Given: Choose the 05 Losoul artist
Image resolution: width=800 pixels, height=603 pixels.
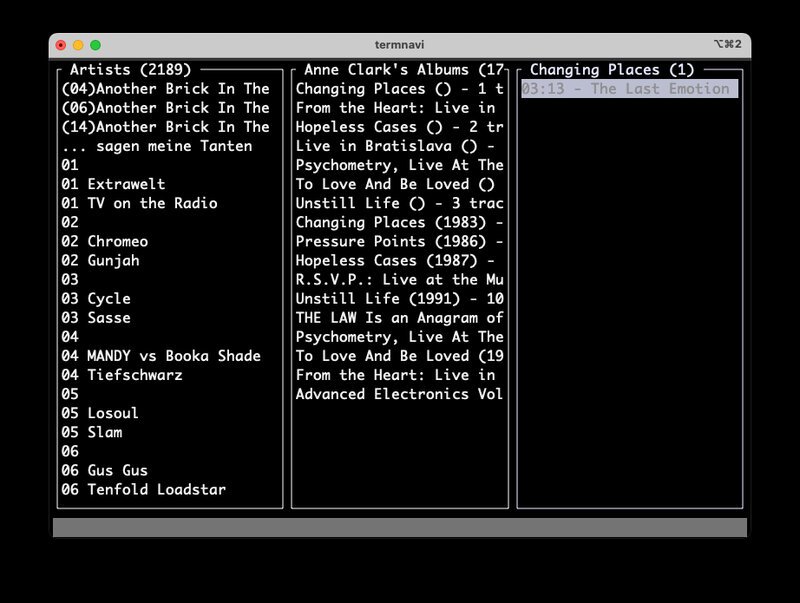Looking at the screenshot, I should coord(100,413).
